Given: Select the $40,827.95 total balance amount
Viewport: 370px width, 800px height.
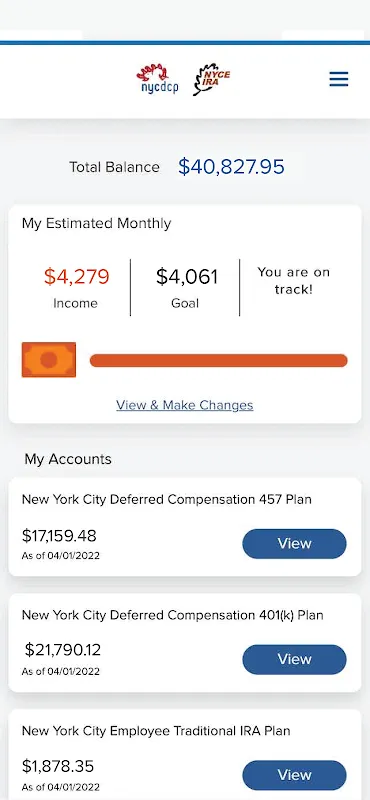Looking at the screenshot, I should pyautogui.click(x=231, y=167).
